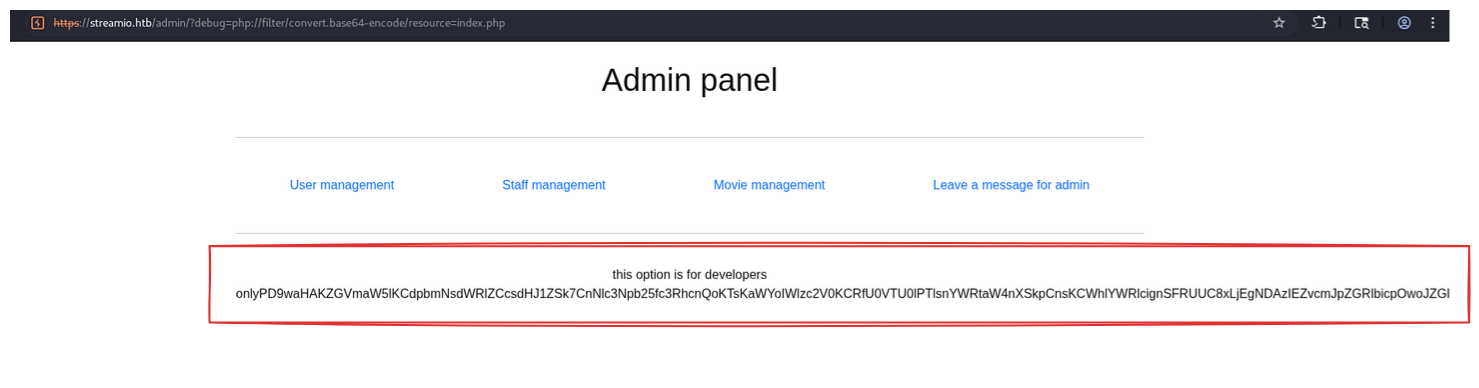
Task: Open the browser profile avatar
Action: 1404,23
